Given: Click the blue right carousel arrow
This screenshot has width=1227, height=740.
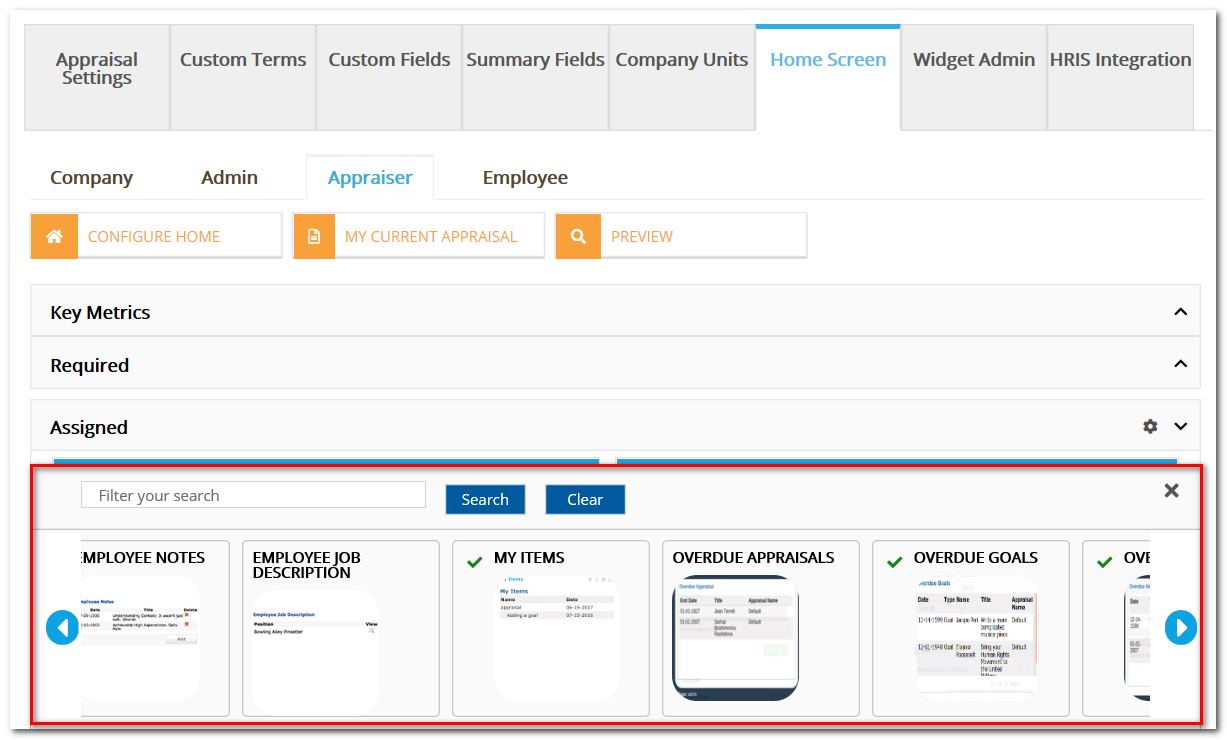Looking at the screenshot, I should coord(1181,627).
